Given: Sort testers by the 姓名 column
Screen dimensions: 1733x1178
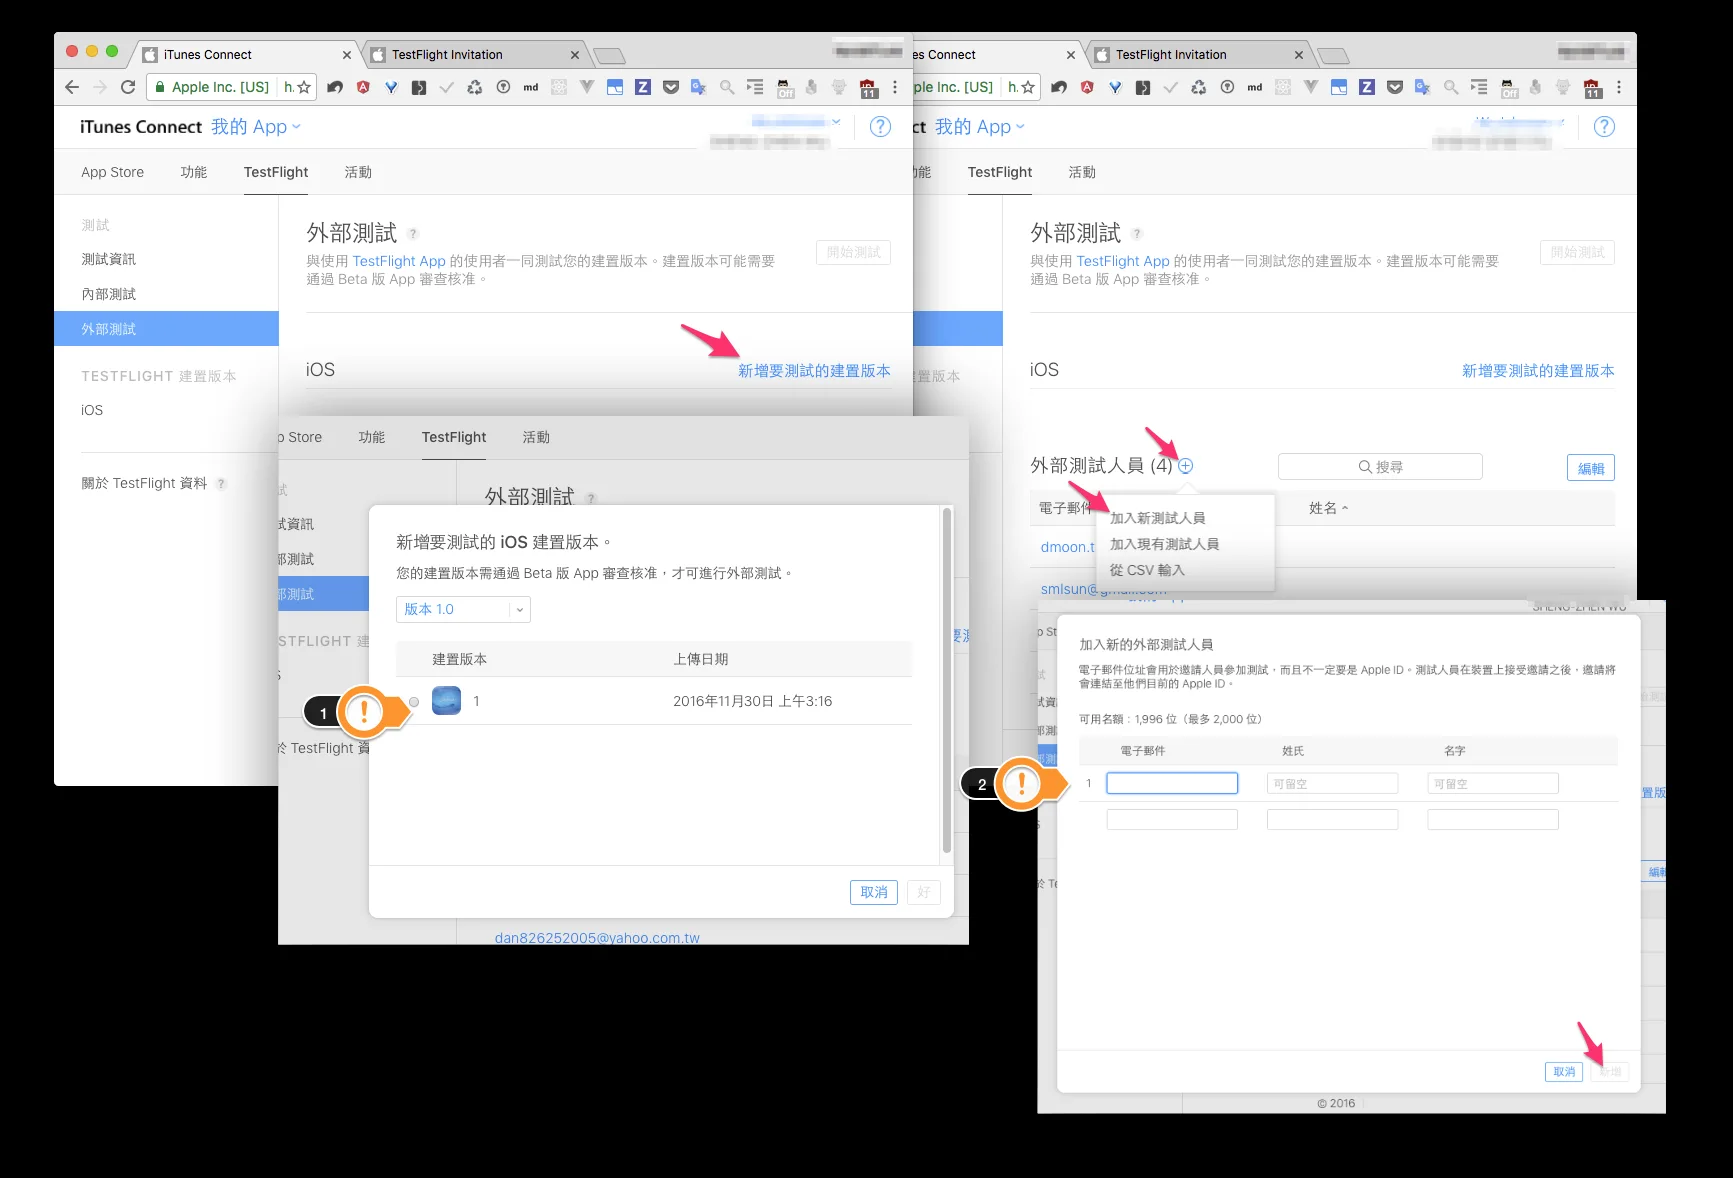Looking at the screenshot, I should tap(1328, 508).
